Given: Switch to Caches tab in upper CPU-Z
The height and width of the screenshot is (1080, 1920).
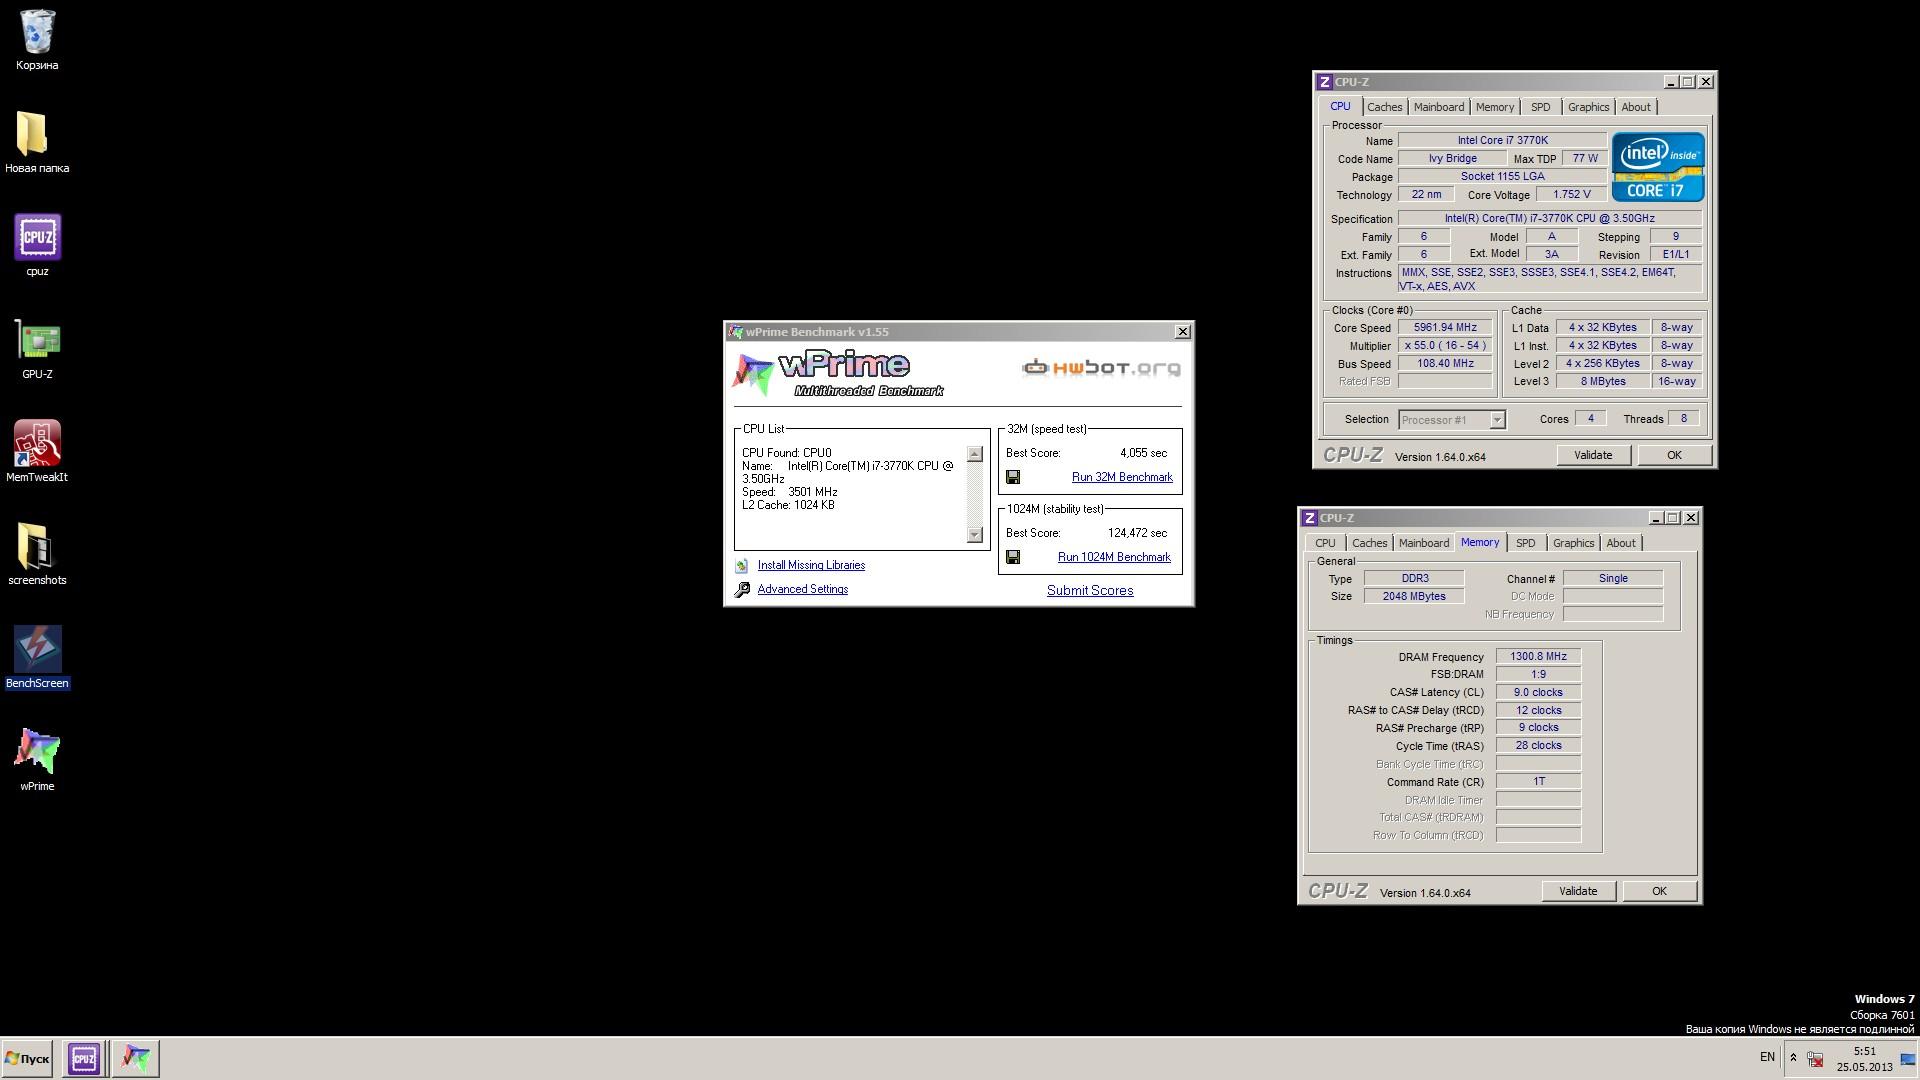Looking at the screenshot, I should pyautogui.click(x=1384, y=107).
